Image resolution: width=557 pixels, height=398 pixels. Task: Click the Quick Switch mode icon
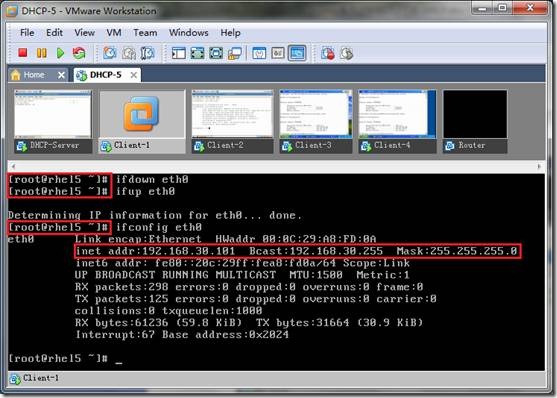(198, 53)
